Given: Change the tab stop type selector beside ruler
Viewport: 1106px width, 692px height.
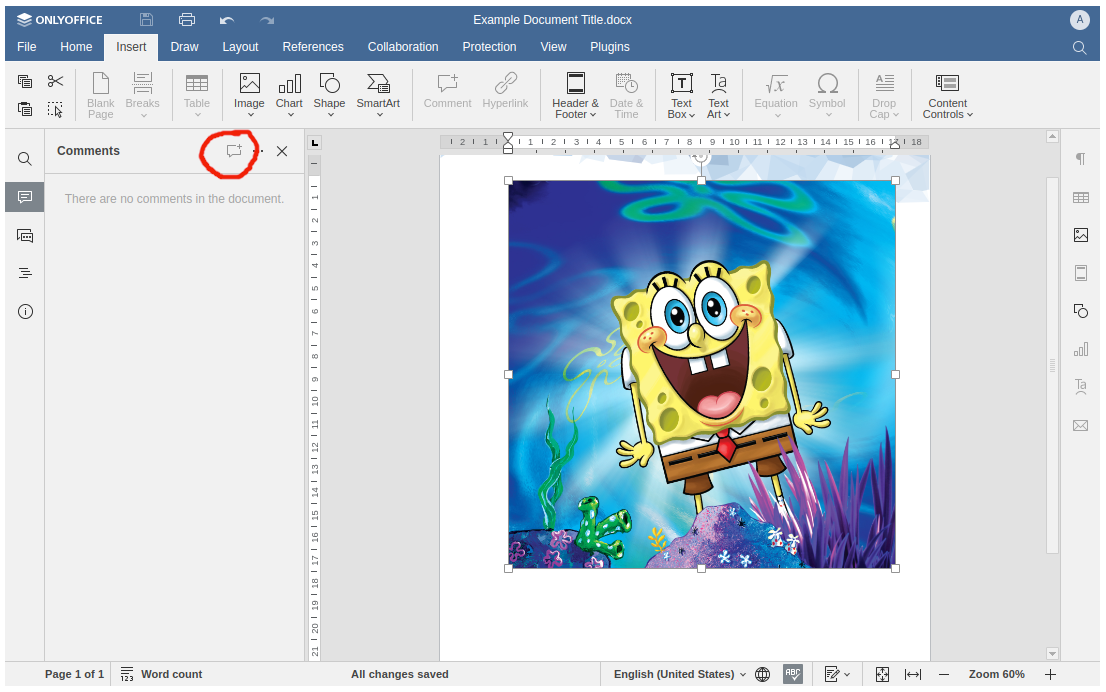Looking at the screenshot, I should [x=315, y=142].
